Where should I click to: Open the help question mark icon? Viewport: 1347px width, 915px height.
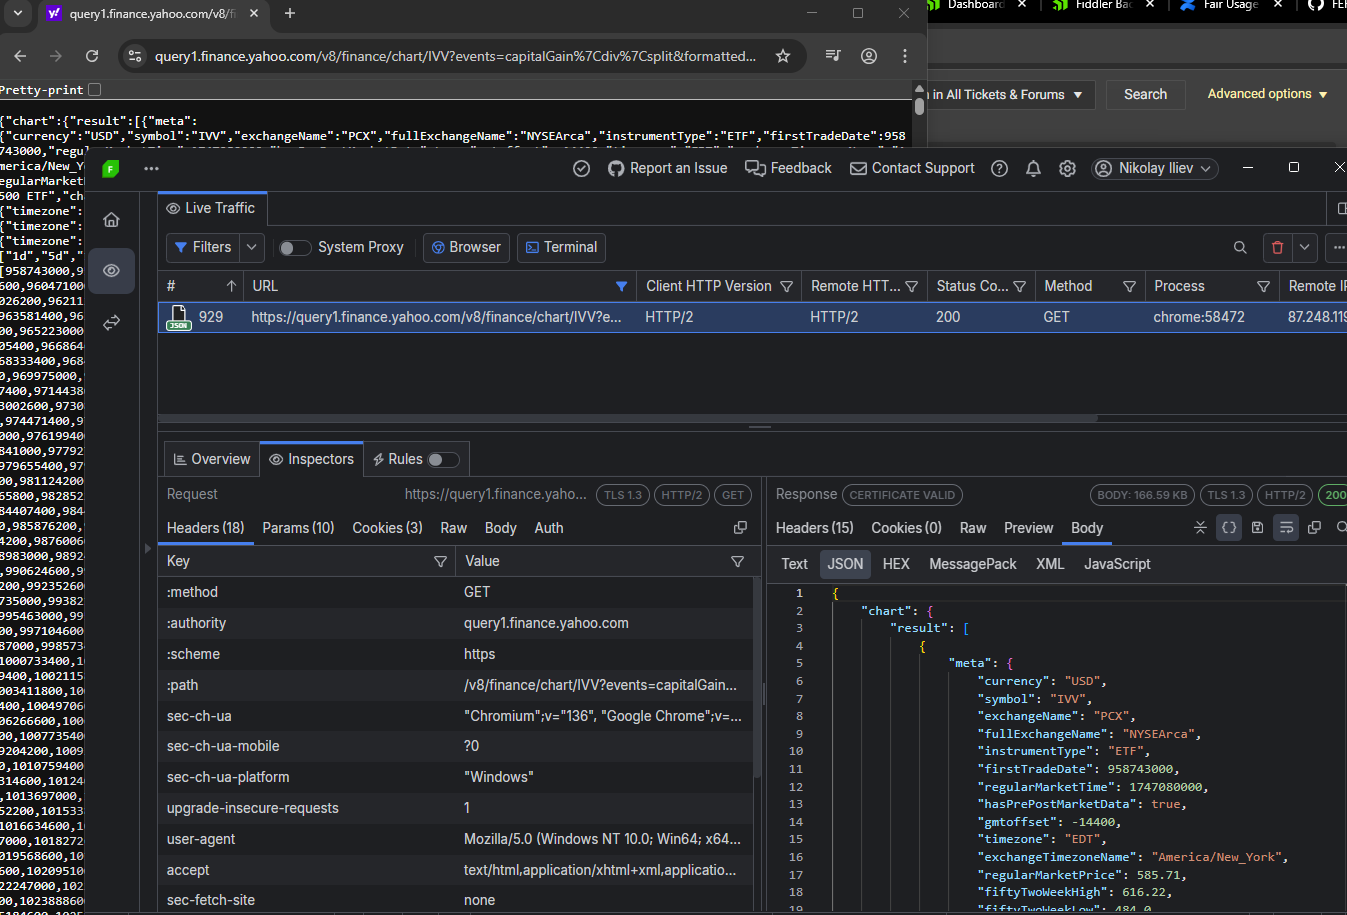(x=999, y=169)
